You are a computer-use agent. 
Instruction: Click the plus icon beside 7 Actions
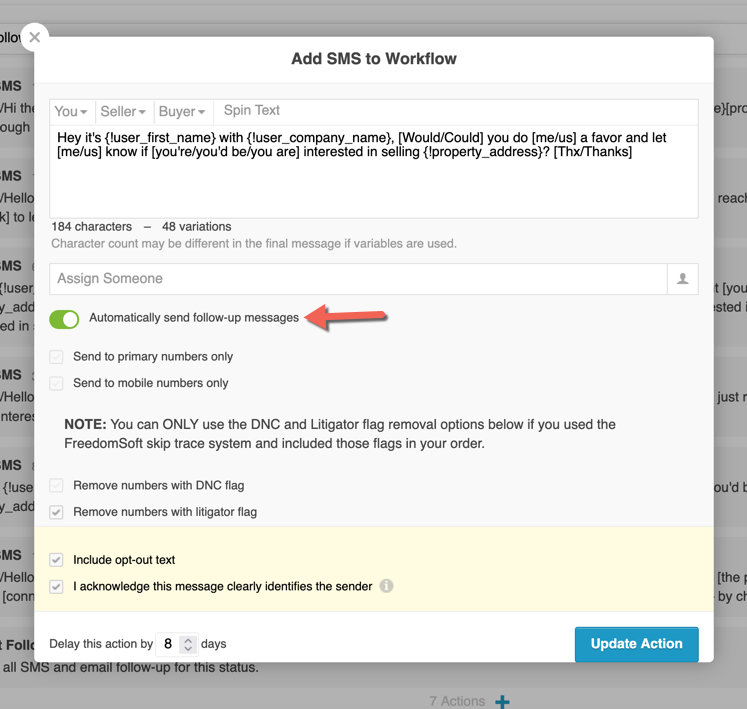pos(503,701)
